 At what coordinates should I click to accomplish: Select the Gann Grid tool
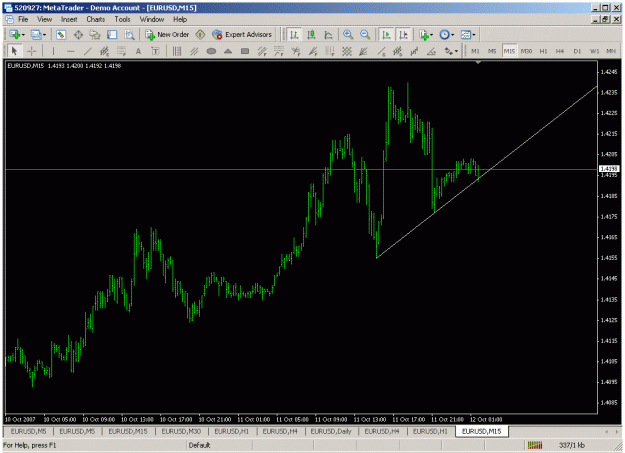pos(347,51)
